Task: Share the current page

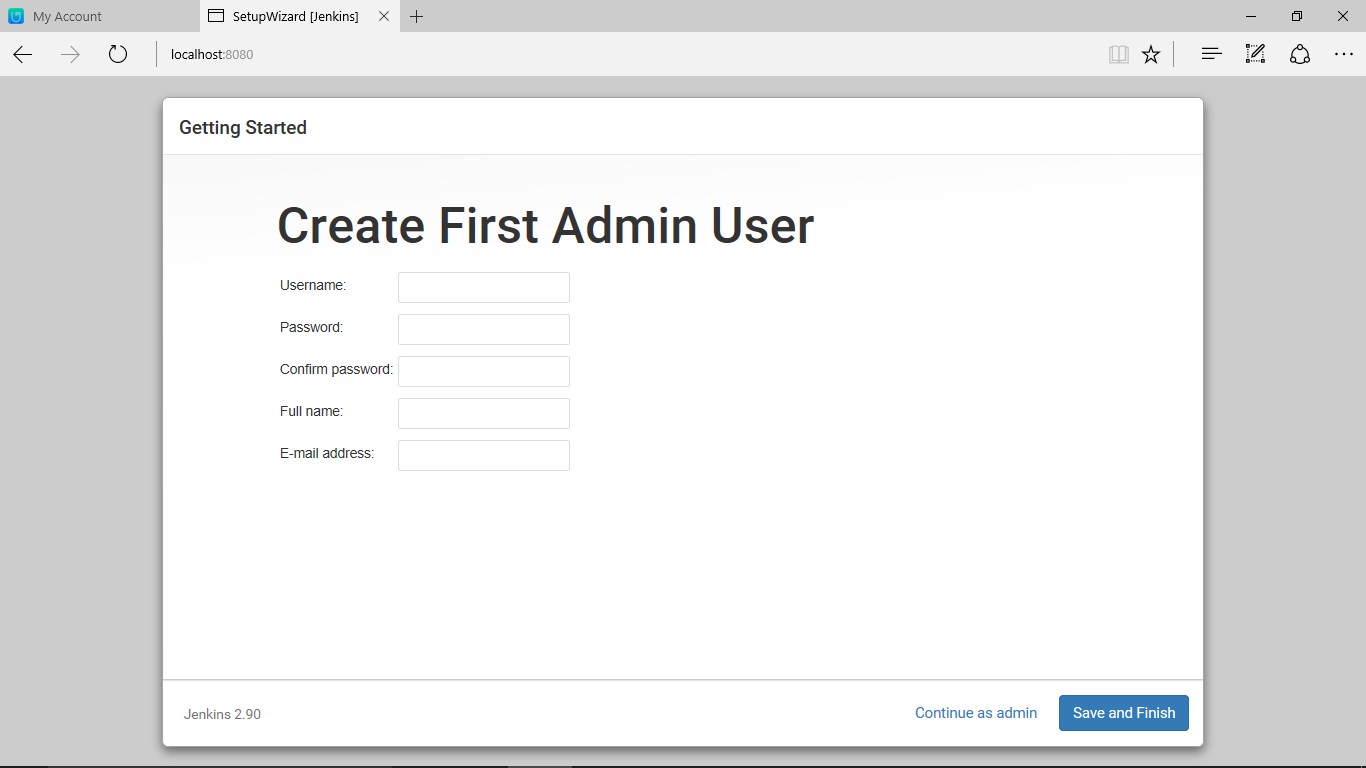Action: coord(1299,54)
